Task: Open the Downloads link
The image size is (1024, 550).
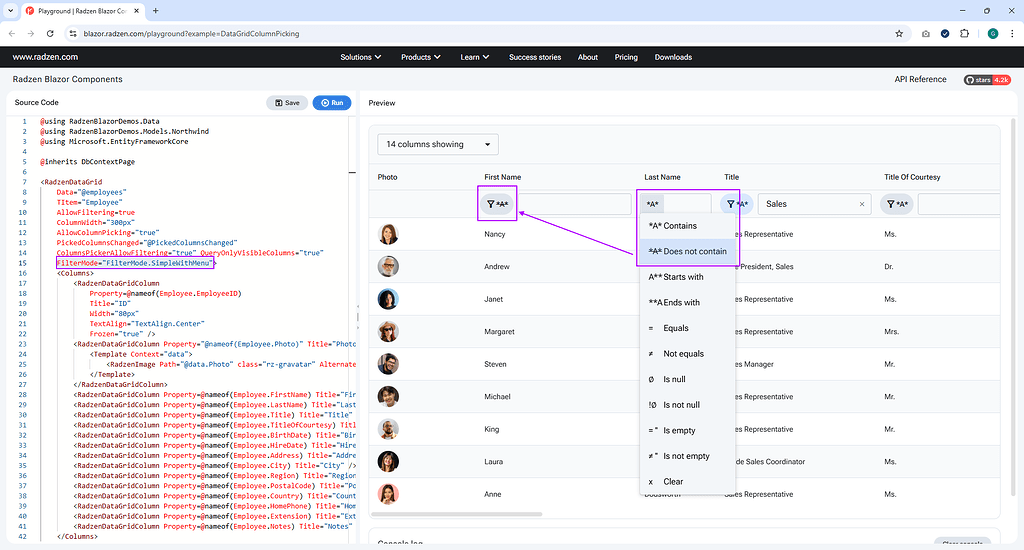Action: point(673,57)
